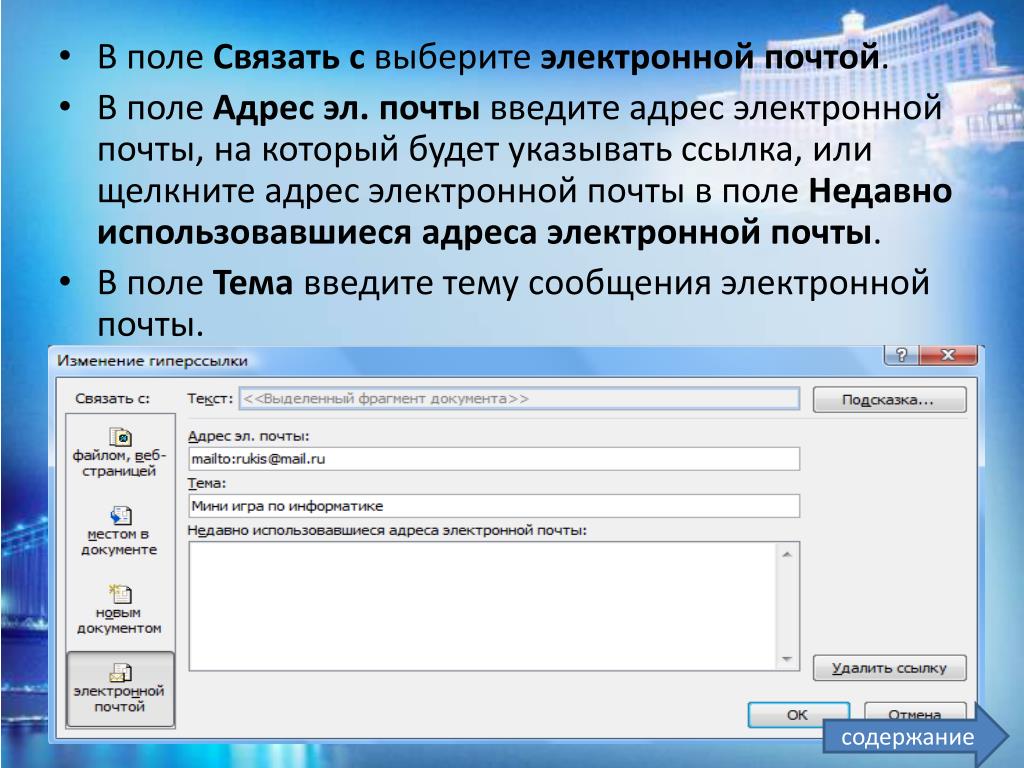Go to содержание arrow link
Screen dimensions: 1024x768
pyautogui.click(x=916, y=737)
